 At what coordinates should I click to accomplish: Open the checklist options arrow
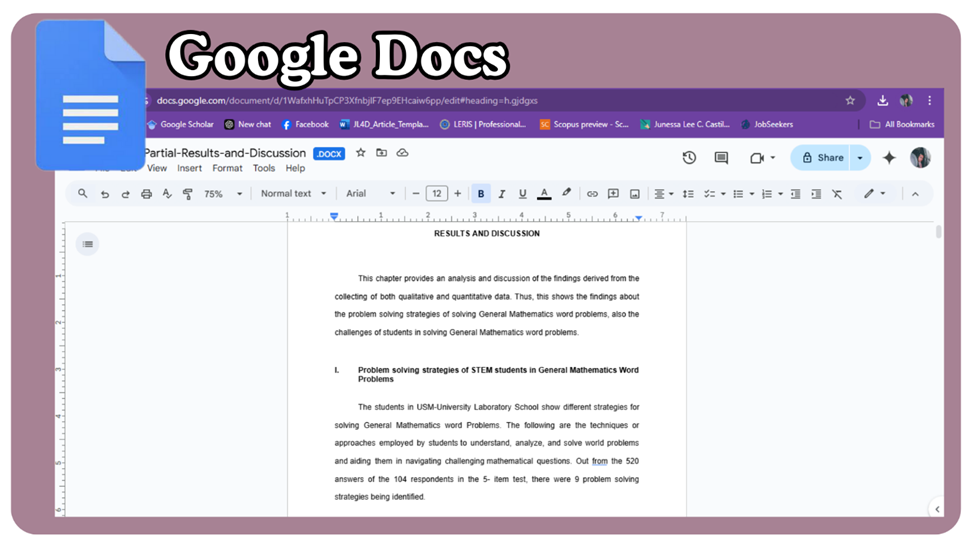point(723,194)
